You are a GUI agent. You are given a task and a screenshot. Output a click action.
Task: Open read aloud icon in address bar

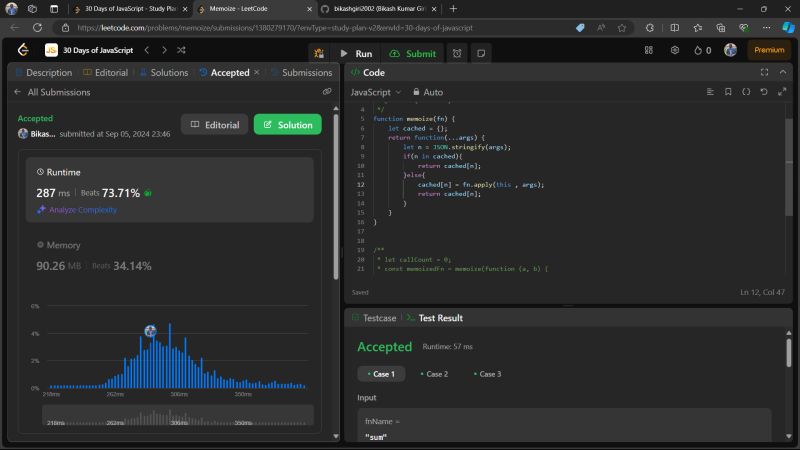[x=601, y=28]
